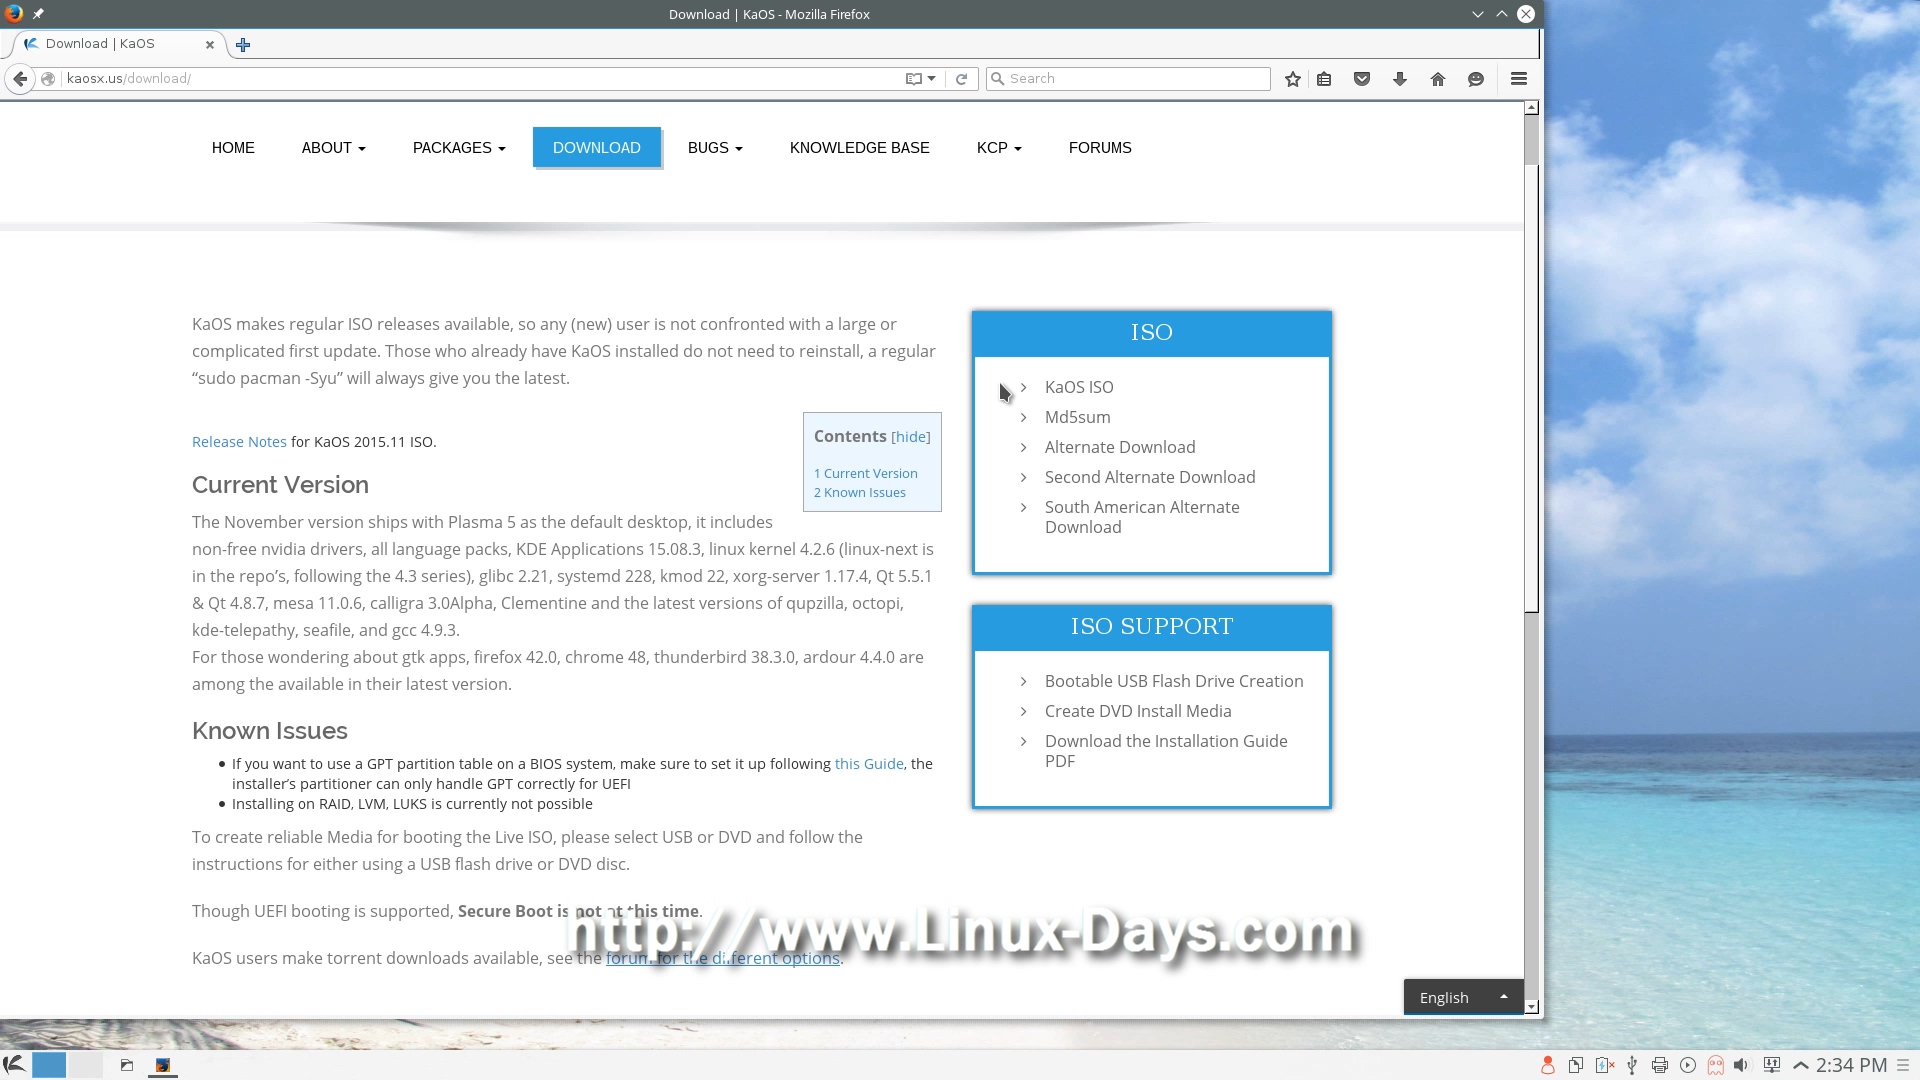
Task: Click the 2:34 PM clock
Action: [x=1851, y=1065]
